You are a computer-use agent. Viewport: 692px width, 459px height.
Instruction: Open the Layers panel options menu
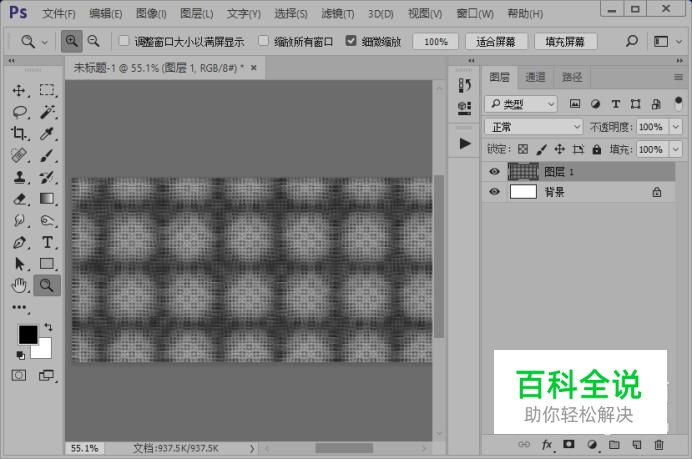[678, 78]
